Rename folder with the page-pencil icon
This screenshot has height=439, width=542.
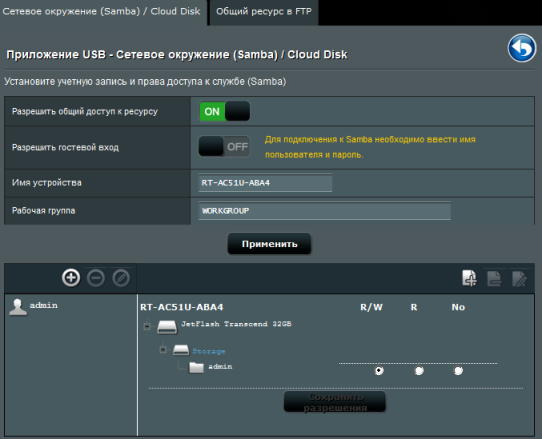(x=520, y=279)
